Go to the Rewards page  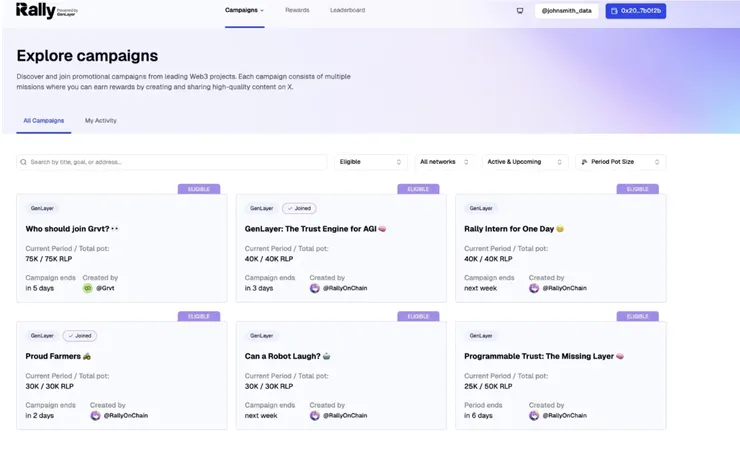tap(297, 10)
